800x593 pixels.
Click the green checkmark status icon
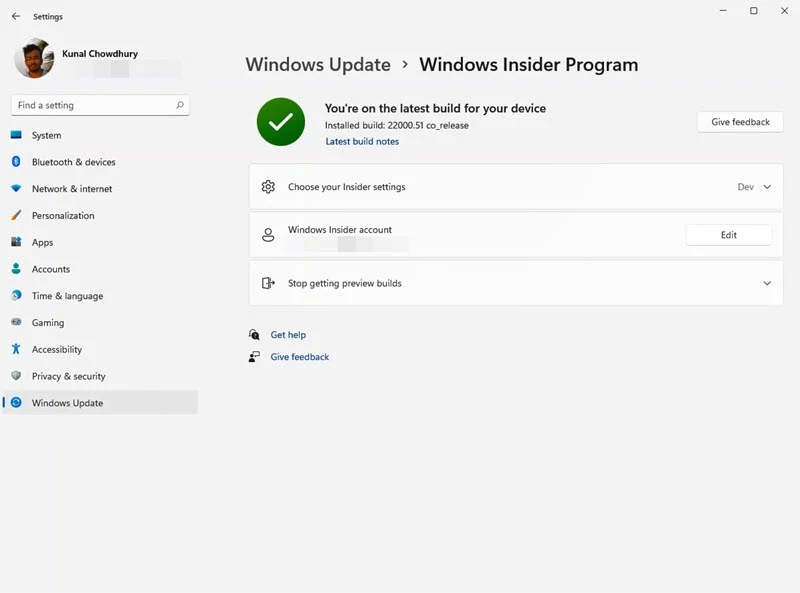pos(281,122)
